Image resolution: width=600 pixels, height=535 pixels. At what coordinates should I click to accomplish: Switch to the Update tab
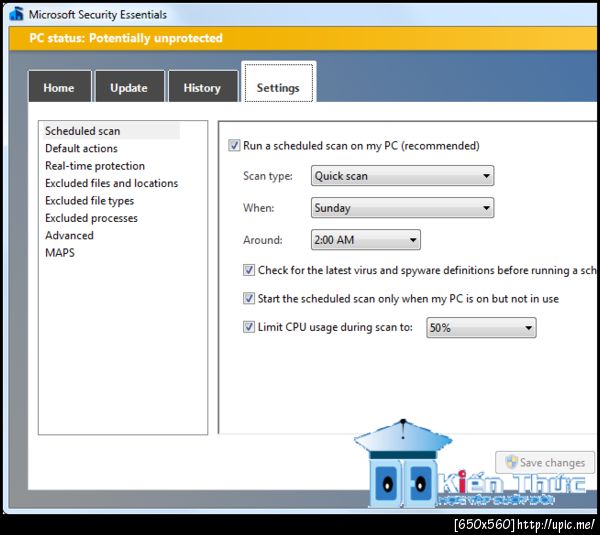tap(129, 86)
